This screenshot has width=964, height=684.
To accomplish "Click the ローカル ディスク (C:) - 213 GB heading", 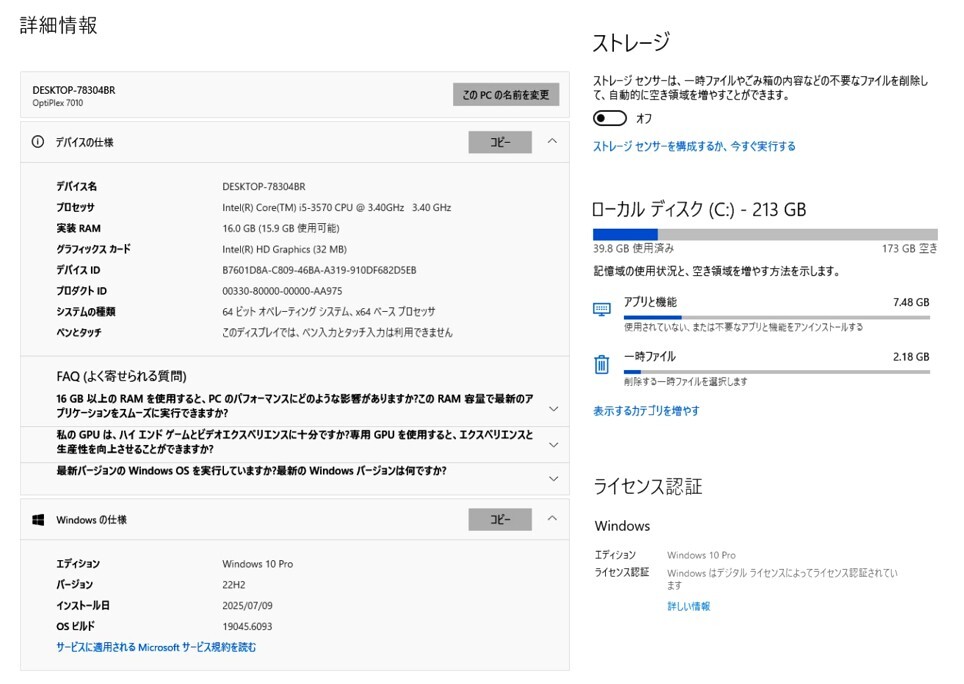I will coord(699,210).
